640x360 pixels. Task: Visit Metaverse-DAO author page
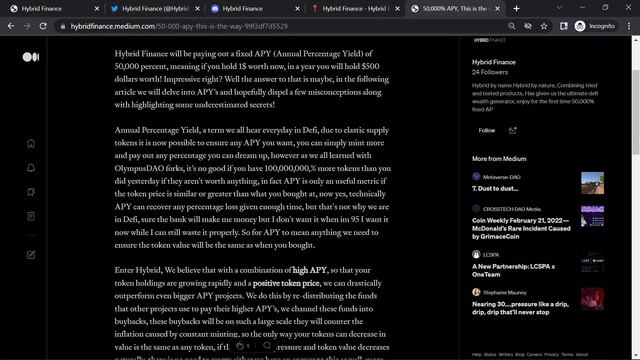pyautogui.click(x=502, y=177)
